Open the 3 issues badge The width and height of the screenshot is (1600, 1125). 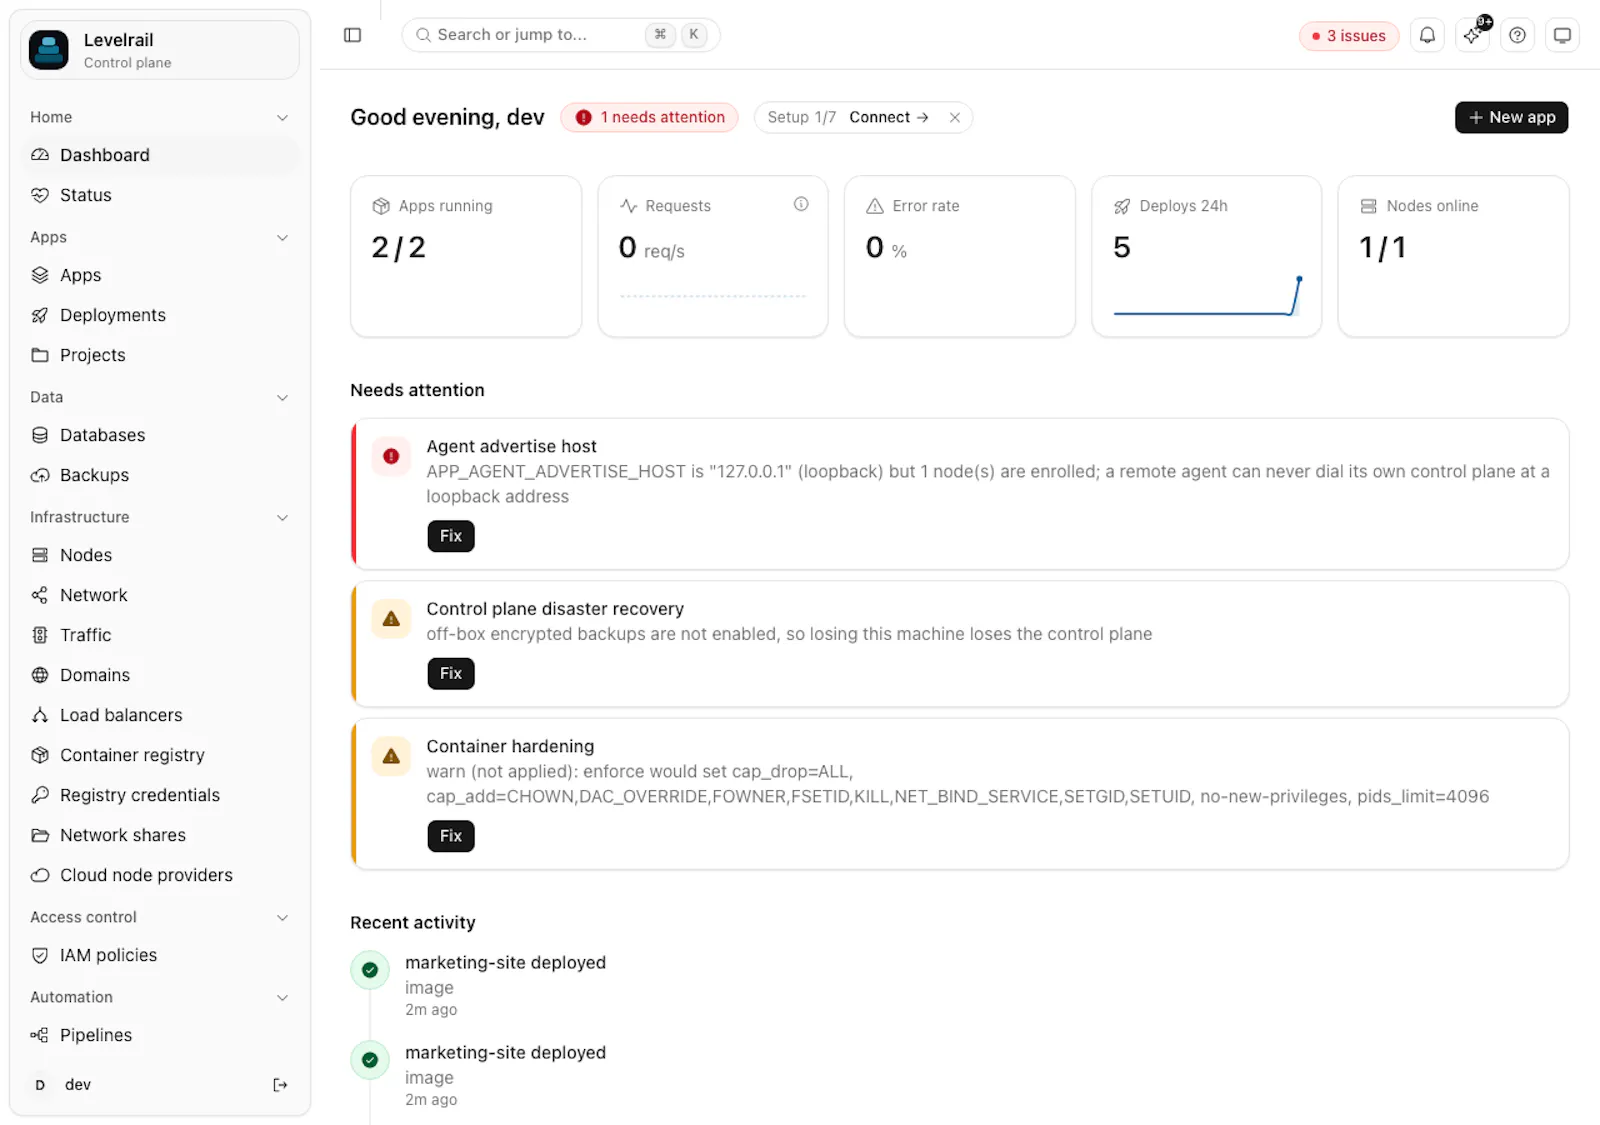(1349, 36)
